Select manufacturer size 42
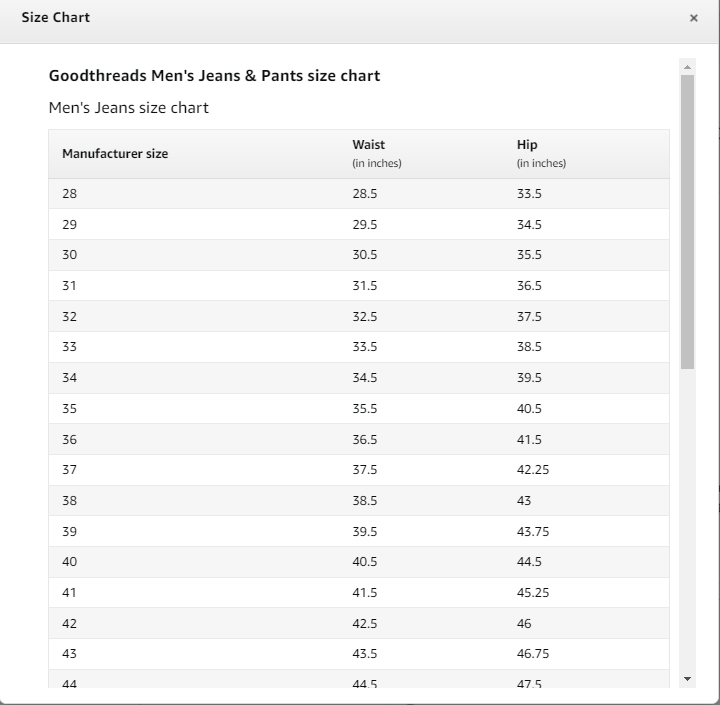The image size is (720, 705). coord(69,624)
